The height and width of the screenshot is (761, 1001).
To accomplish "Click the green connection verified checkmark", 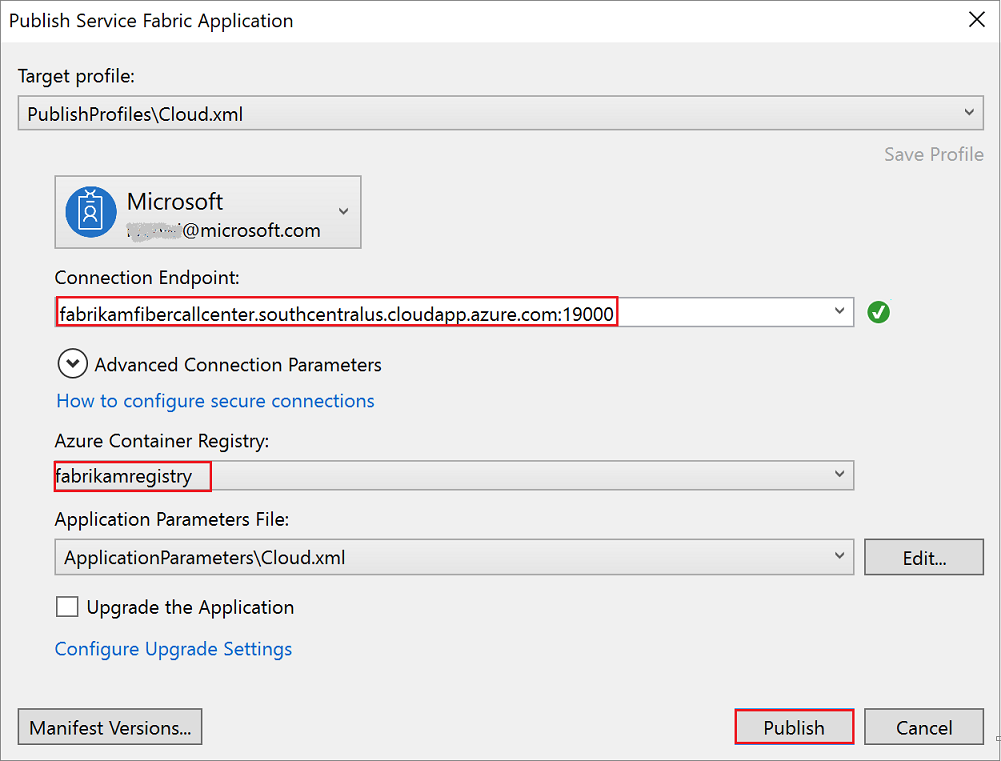I will click(x=879, y=313).
